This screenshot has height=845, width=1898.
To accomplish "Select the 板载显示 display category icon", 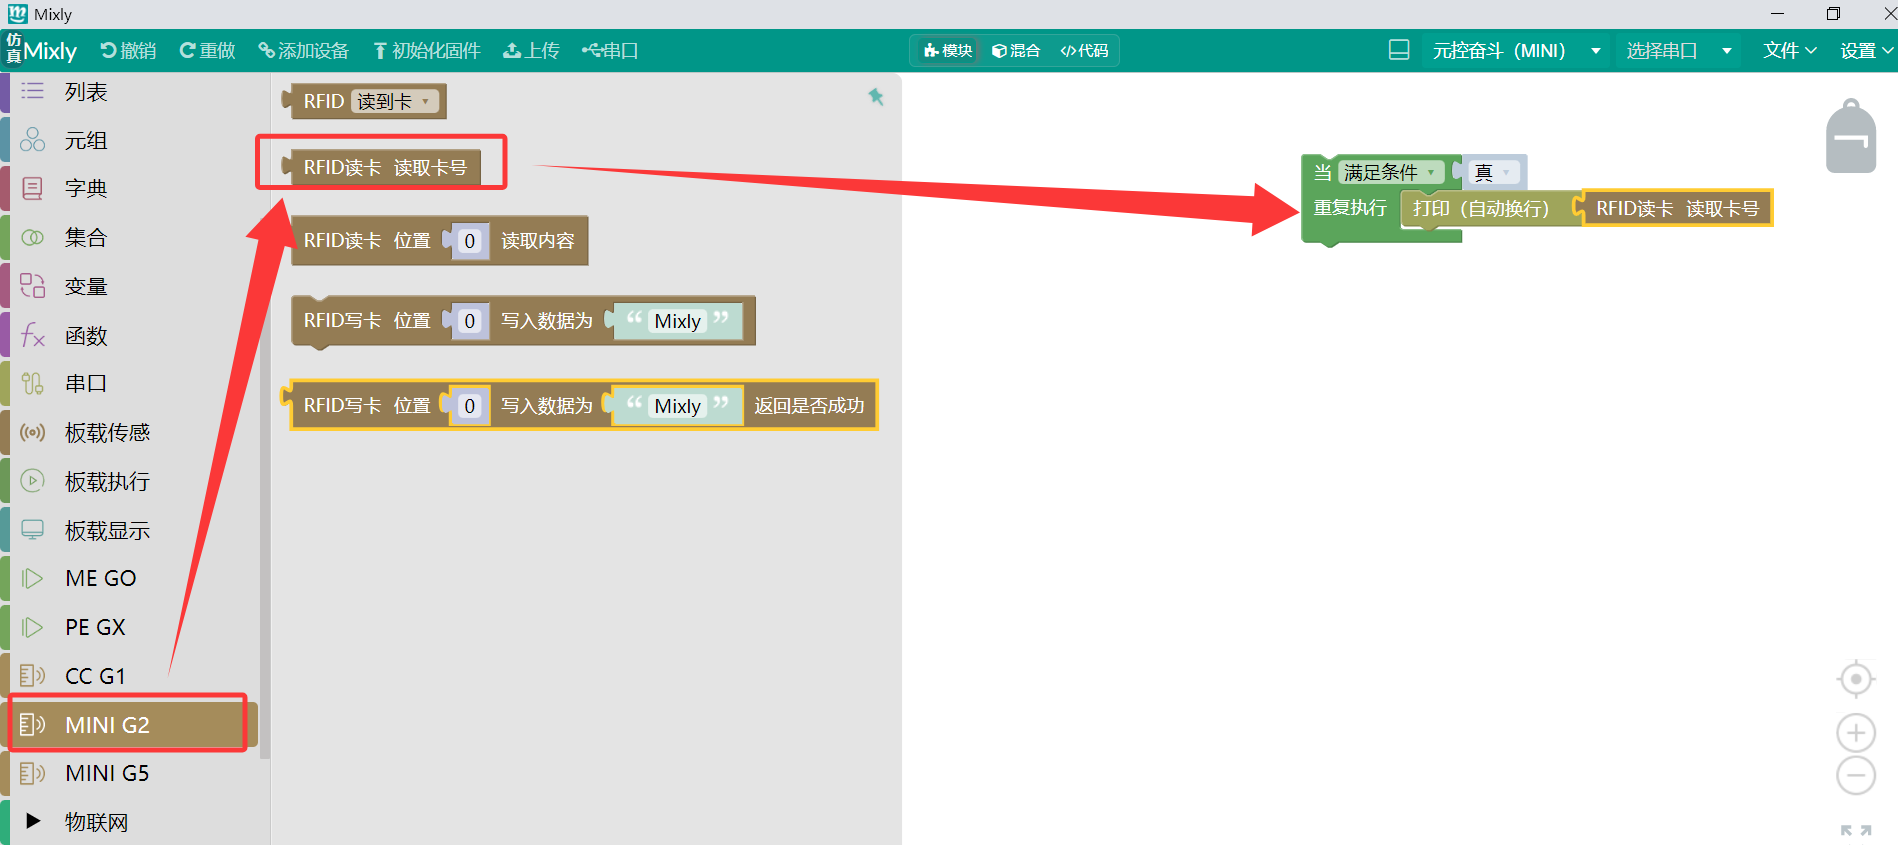I will pyautogui.click(x=33, y=530).
